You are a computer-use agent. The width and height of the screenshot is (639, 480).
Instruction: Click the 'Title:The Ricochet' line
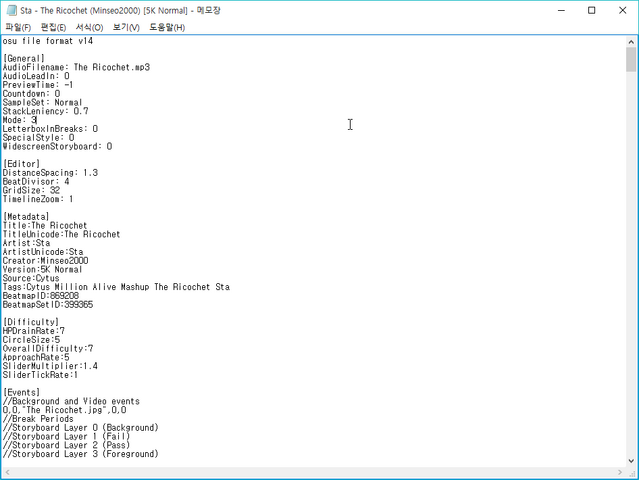click(45, 226)
